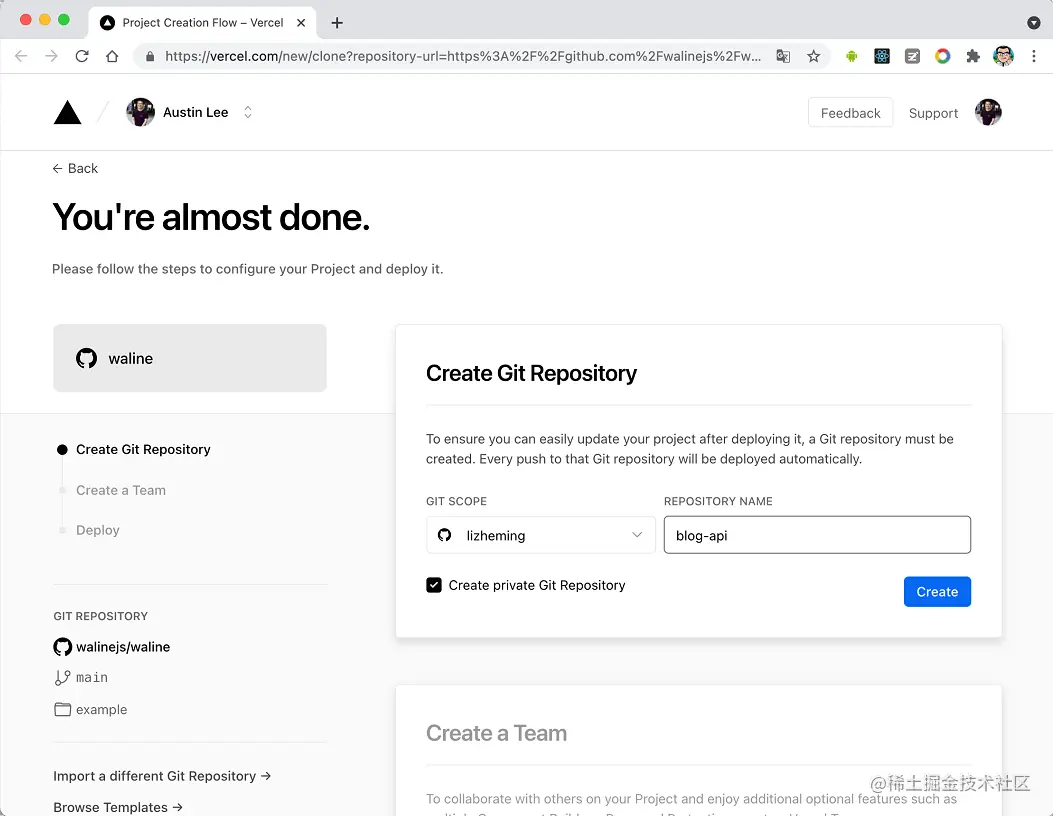
Task: Click the blue Create button
Action: pyautogui.click(x=937, y=592)
